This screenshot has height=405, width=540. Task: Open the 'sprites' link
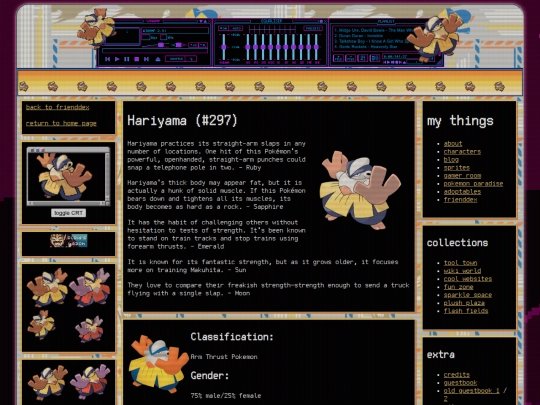click(457, 168)
